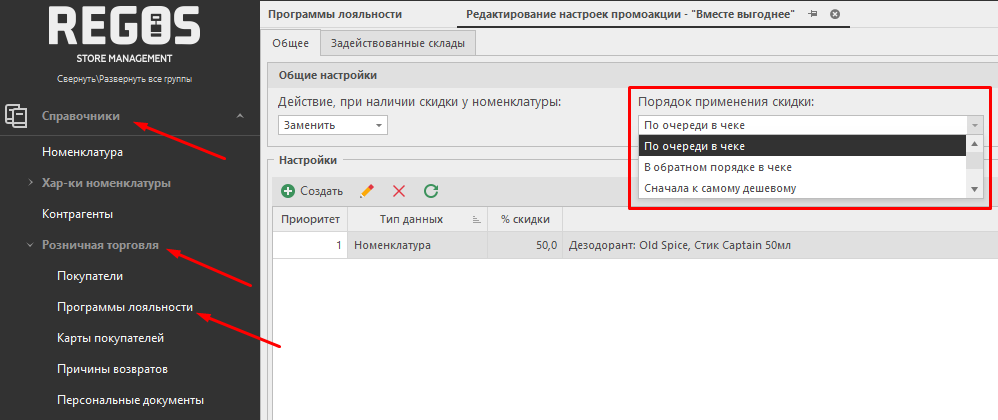Collapse the Розничная торговля section

[30, 244]
